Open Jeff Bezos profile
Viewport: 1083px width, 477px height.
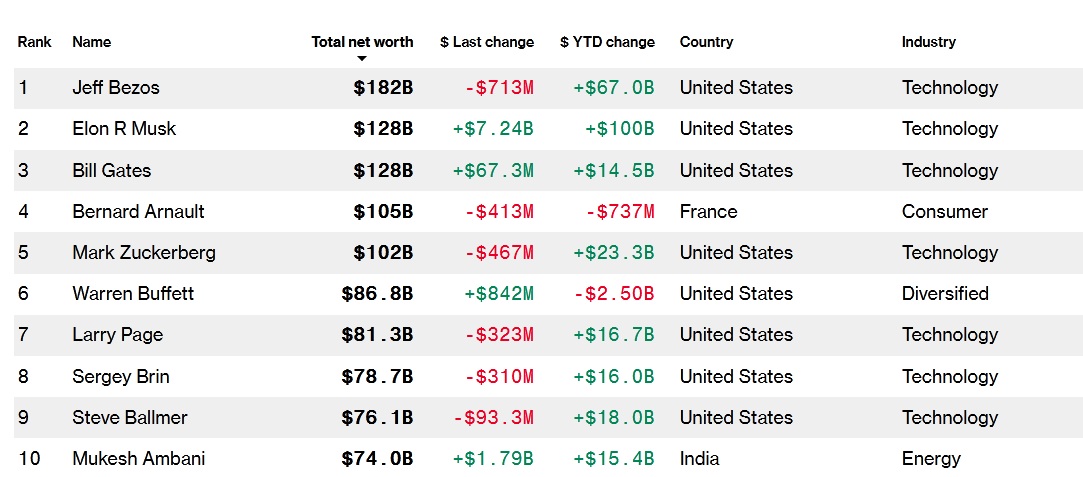pyautogui.click(x=116, y=88)
